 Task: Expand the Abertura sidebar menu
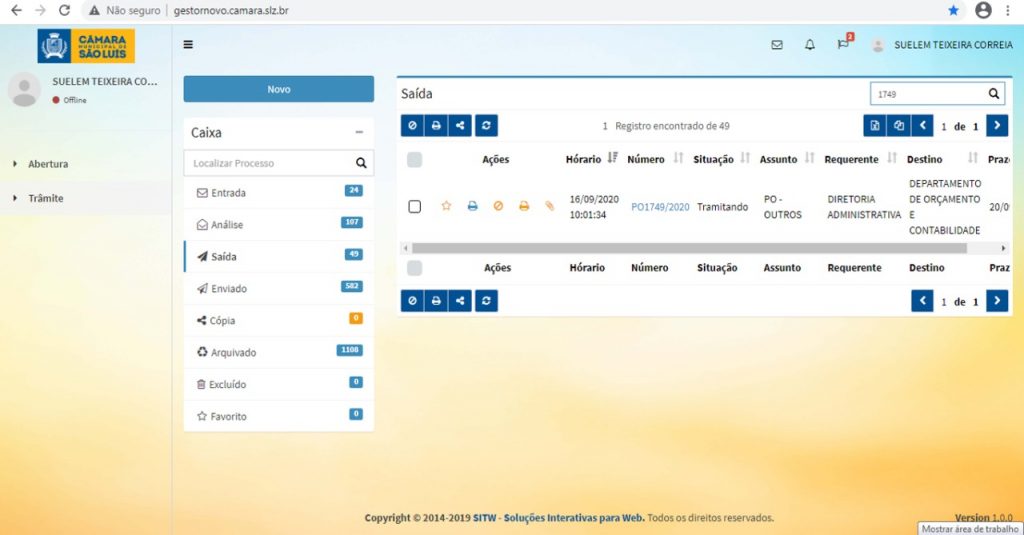coord(47,164)
